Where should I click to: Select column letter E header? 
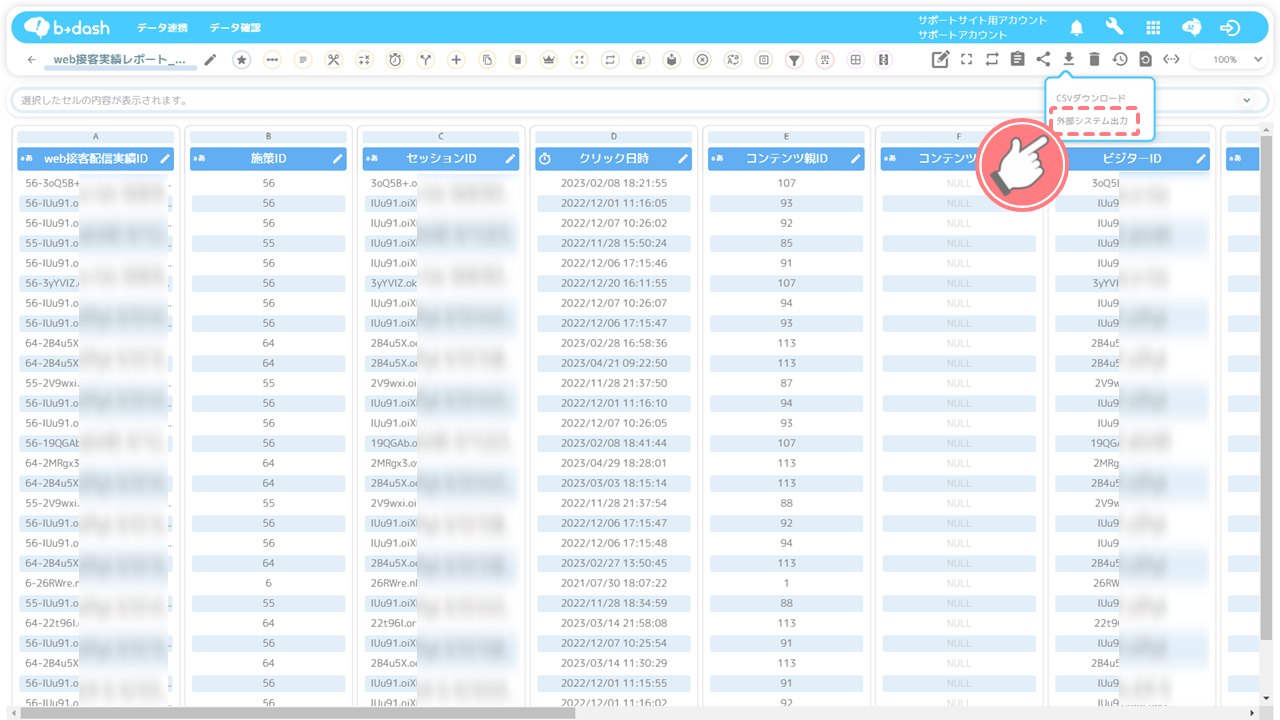(786, 137)
